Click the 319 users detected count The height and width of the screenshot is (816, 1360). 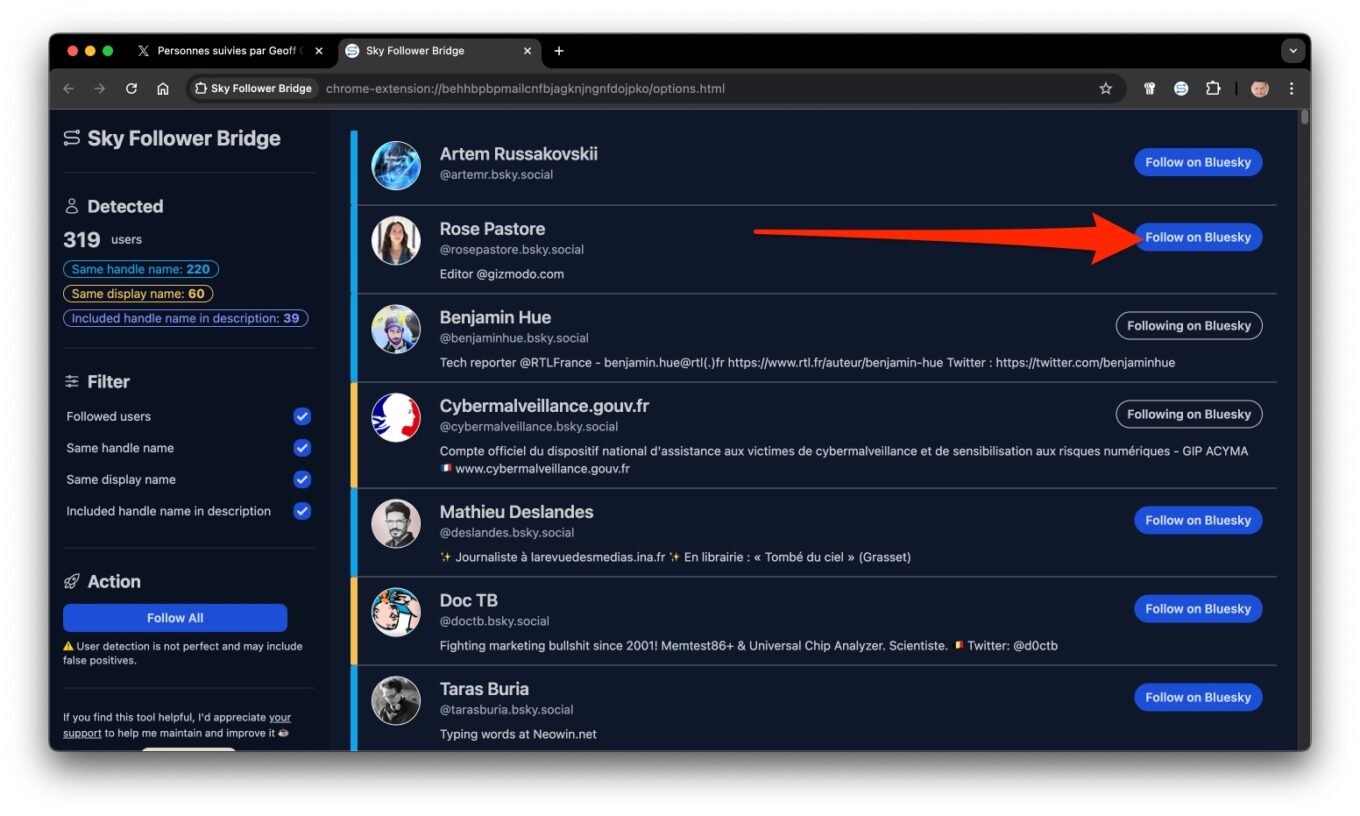103,240
